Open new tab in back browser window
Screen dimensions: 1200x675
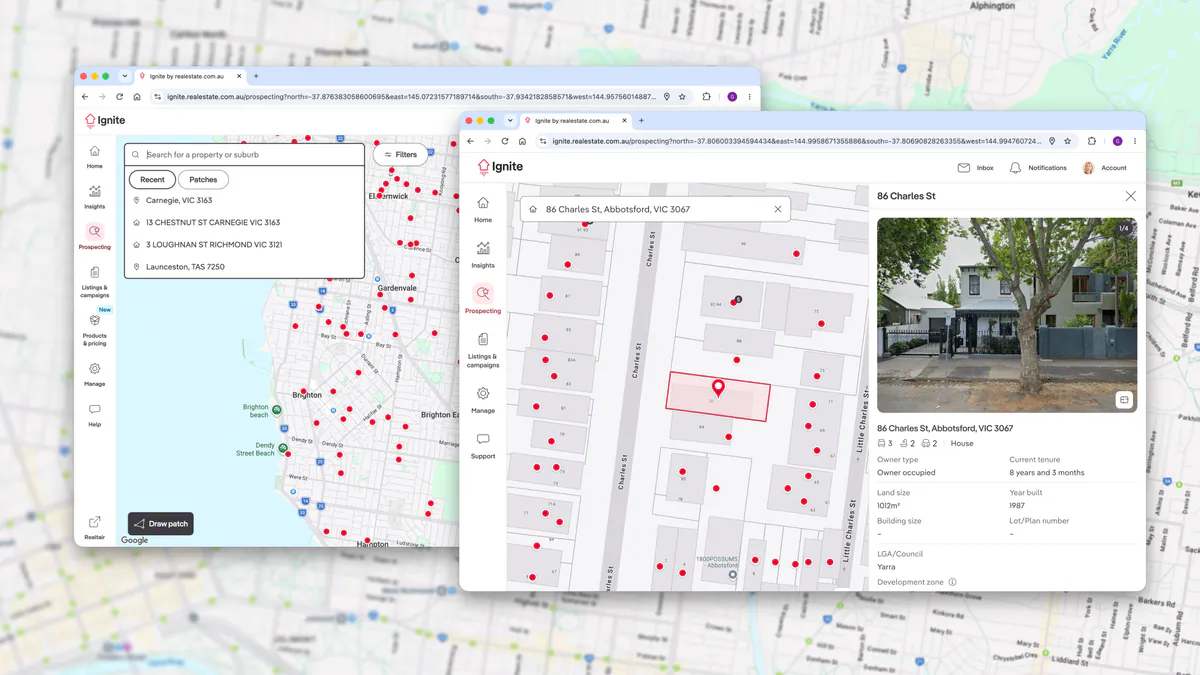coord(256,76)
